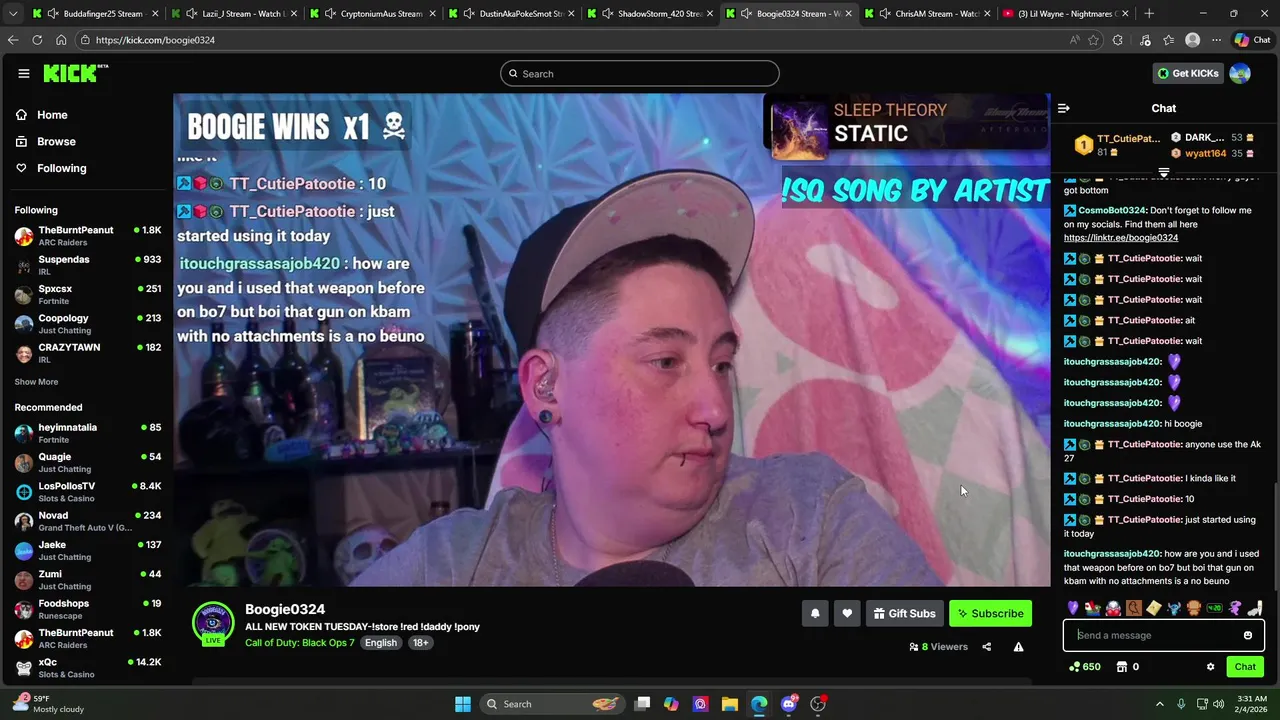The height and width of the screenshot is (720, 1280).
Task: Switch to CryptoniumAus Stream tab
Action: (372, 14)
